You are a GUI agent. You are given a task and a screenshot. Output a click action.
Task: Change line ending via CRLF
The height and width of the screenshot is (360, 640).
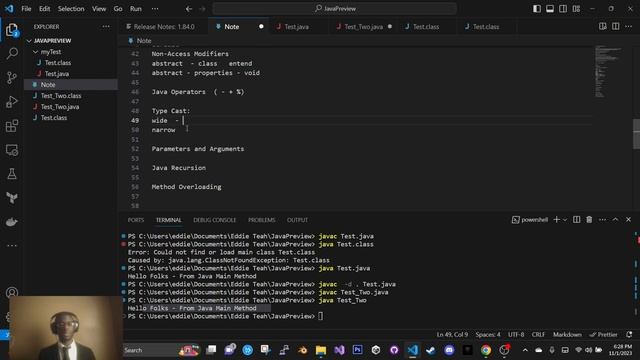[538, 334]
